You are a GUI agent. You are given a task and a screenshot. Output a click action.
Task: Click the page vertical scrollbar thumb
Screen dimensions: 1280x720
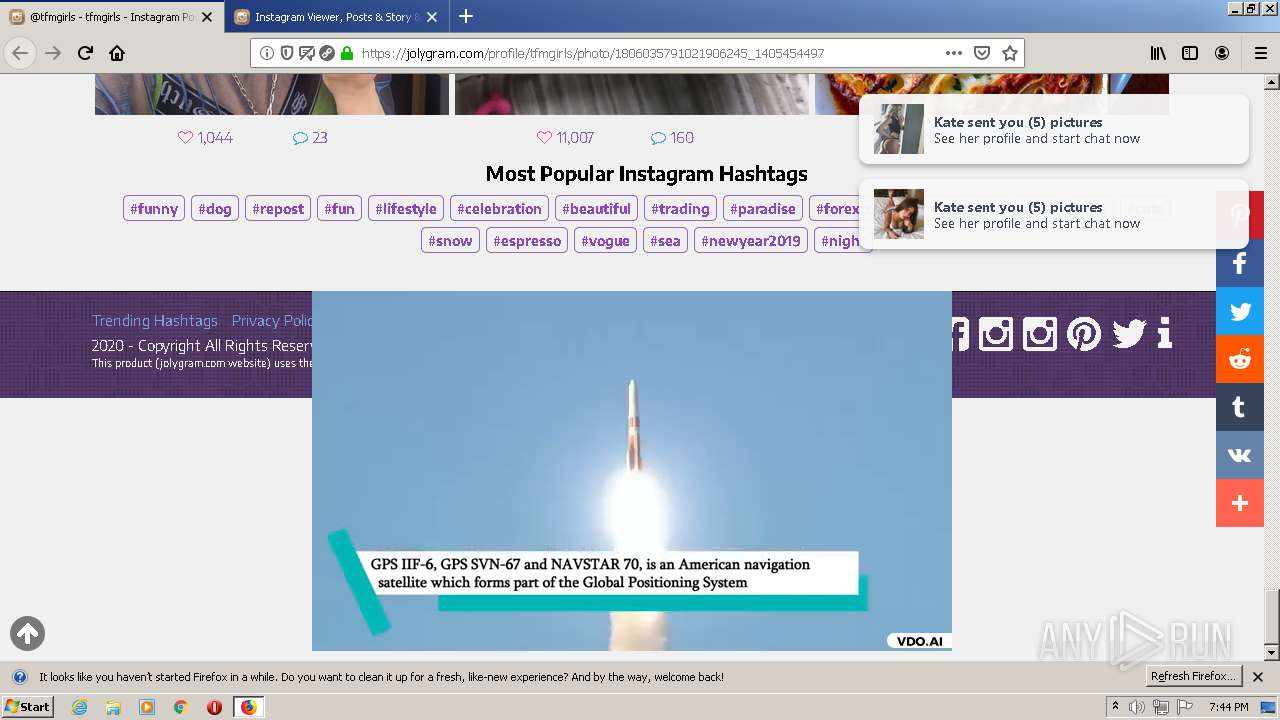click(x=1272, y=617)
